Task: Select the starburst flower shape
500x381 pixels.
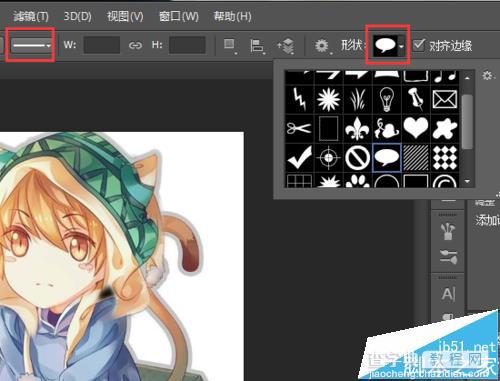Action: click(x=329, y=99)
